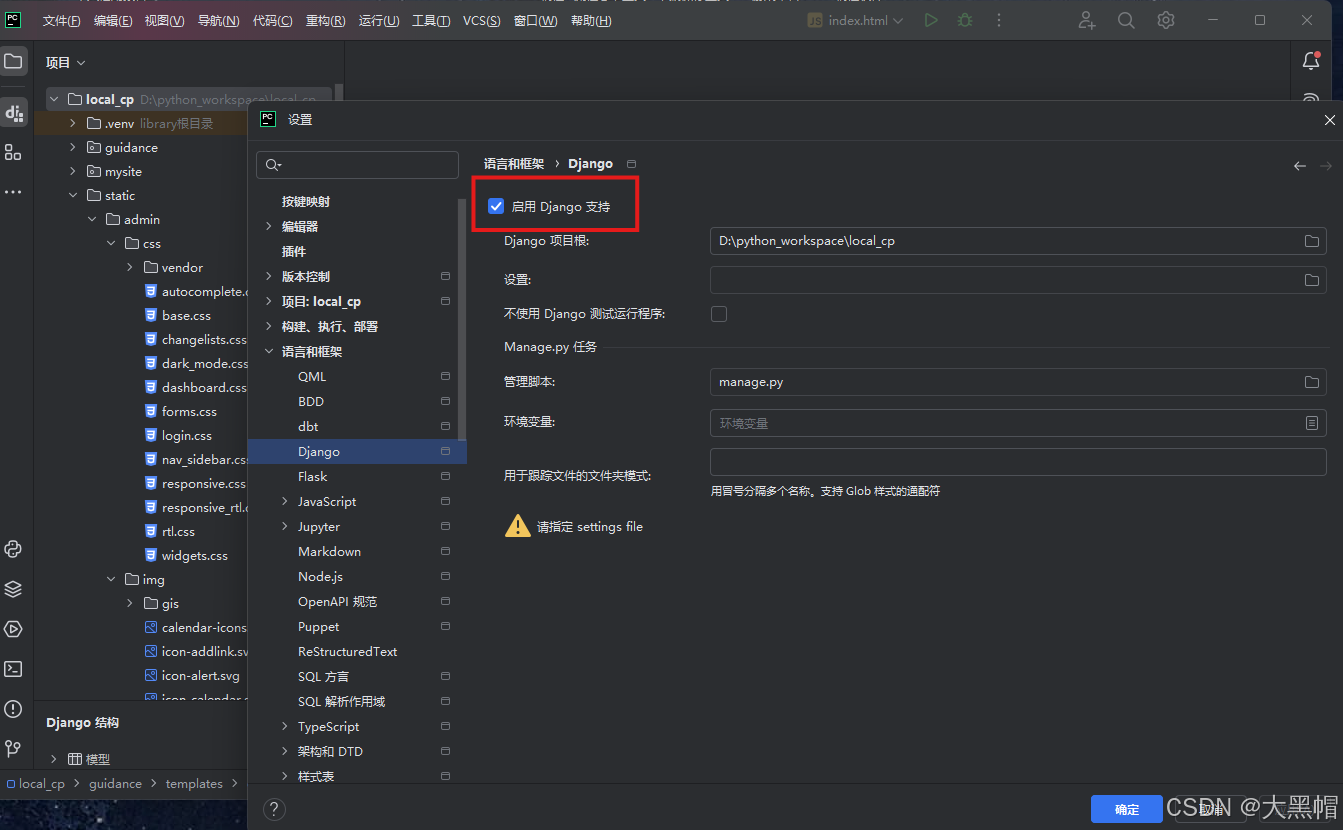Click the Debug bug icon

coord(964,20)
